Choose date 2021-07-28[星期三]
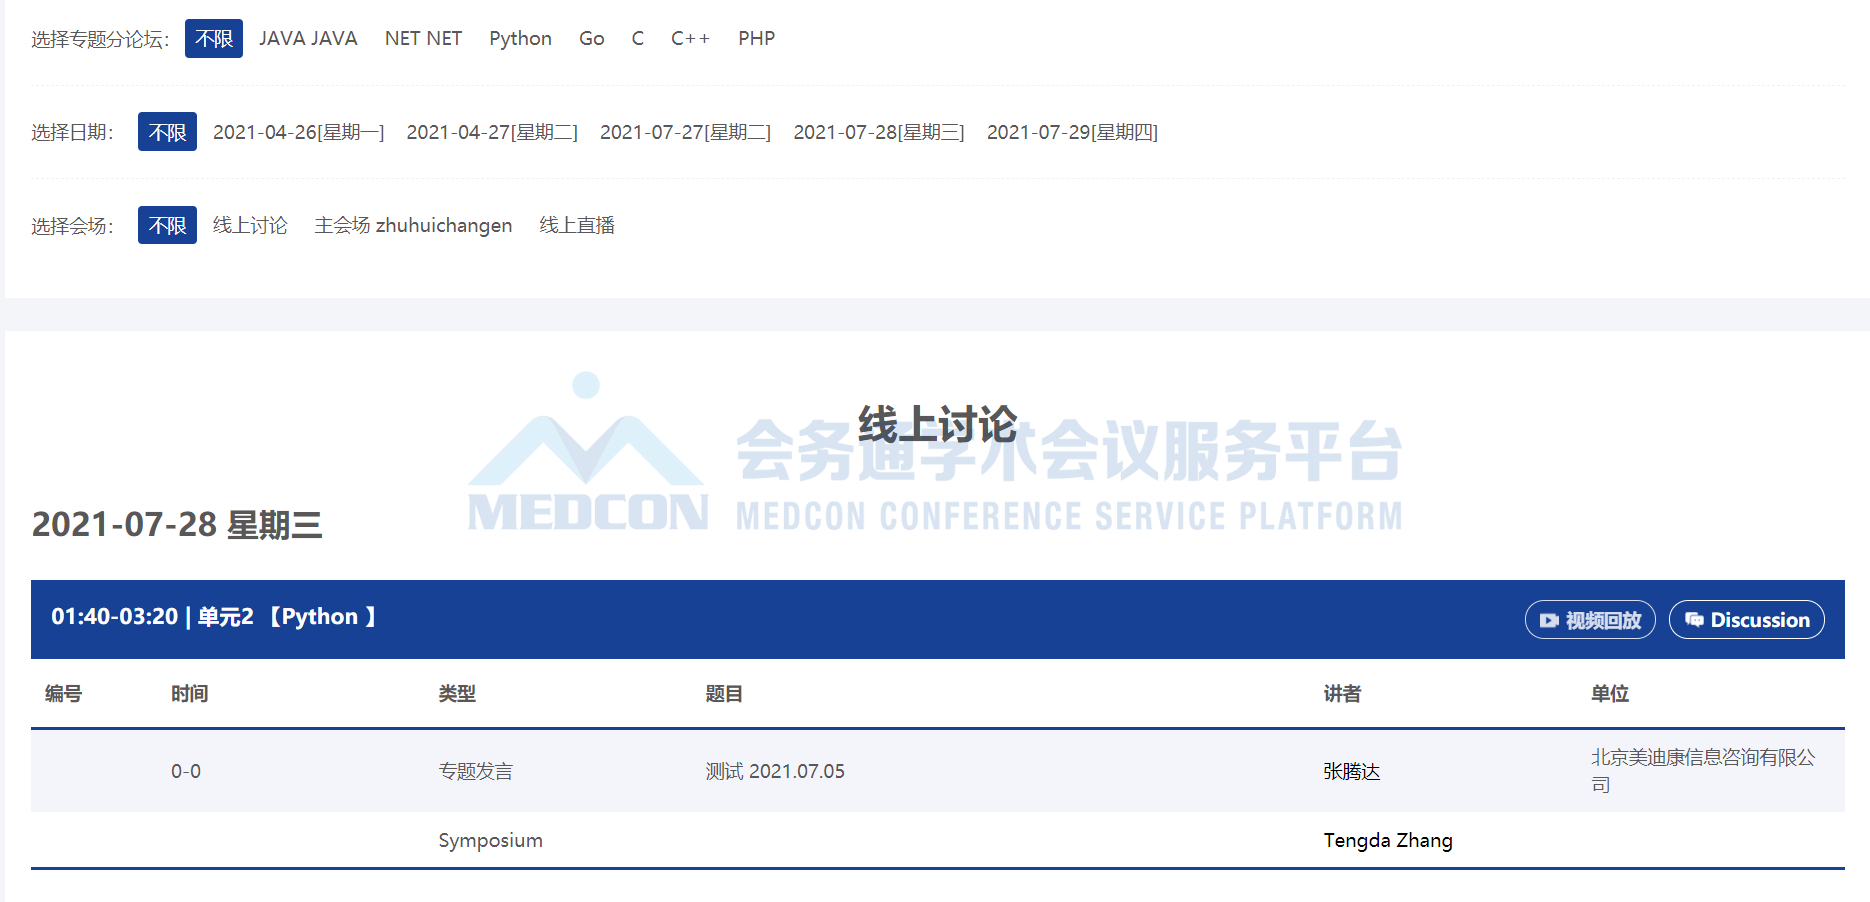1870x902 pixels. pos(879,132)
